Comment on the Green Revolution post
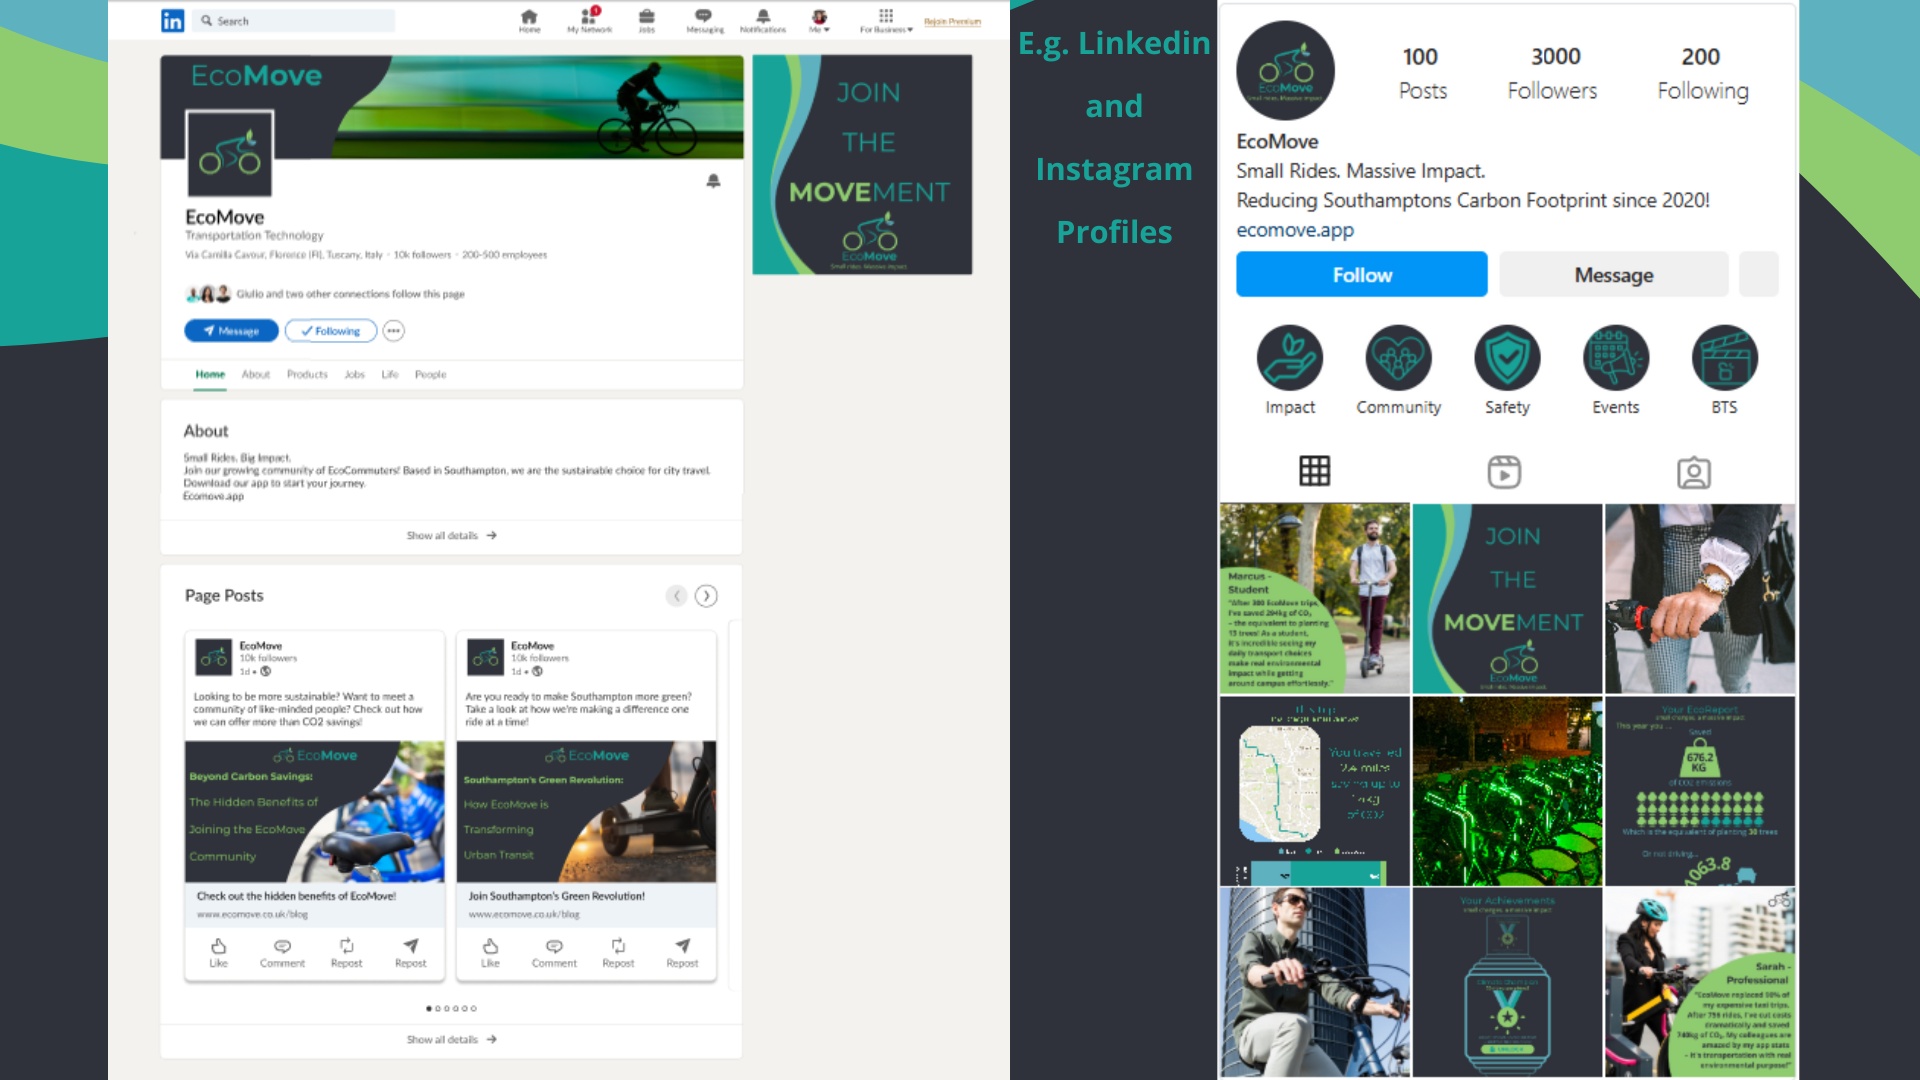 point(554,953)
